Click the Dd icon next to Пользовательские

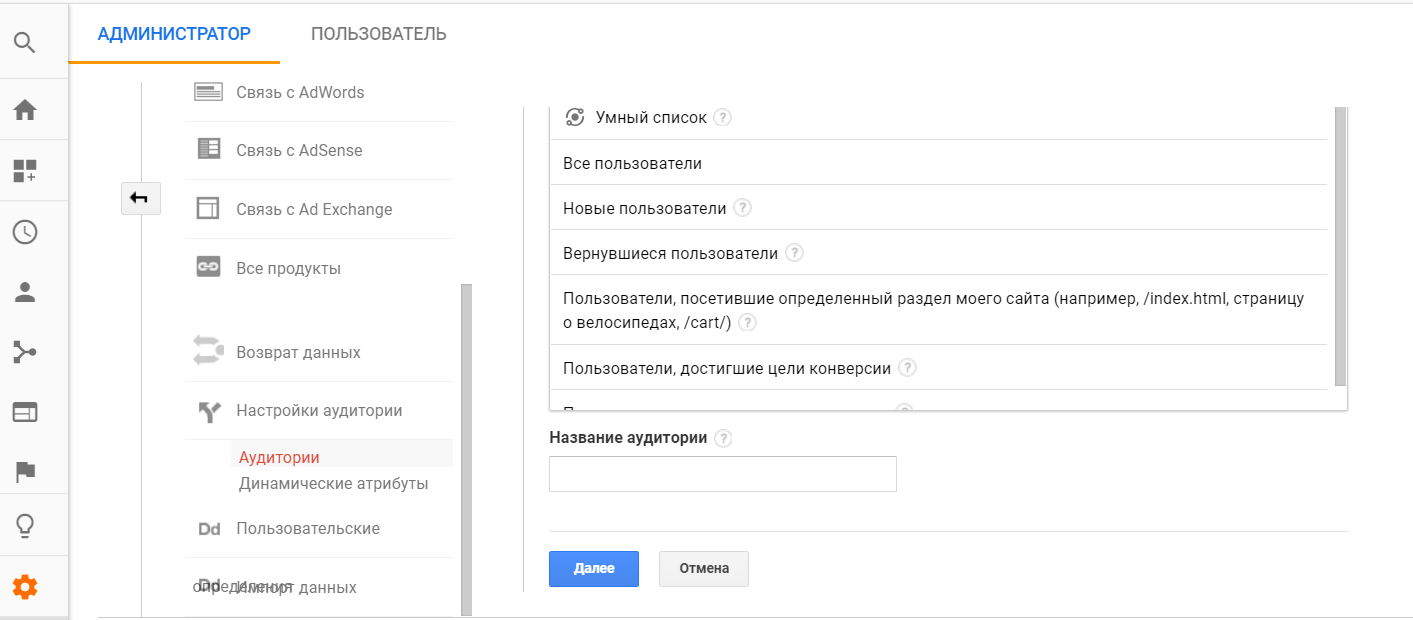(x=209, y=529)
